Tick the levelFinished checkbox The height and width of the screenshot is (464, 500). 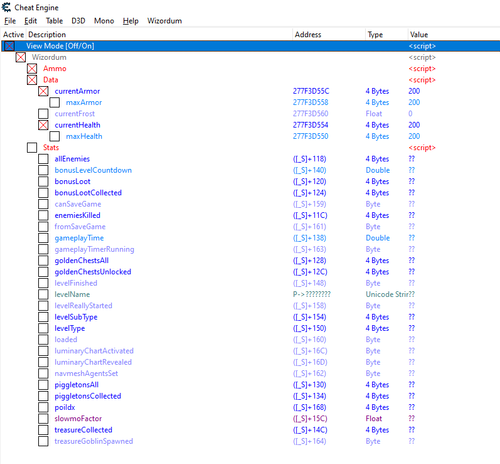pyautogui.click(x=43, y=283)
